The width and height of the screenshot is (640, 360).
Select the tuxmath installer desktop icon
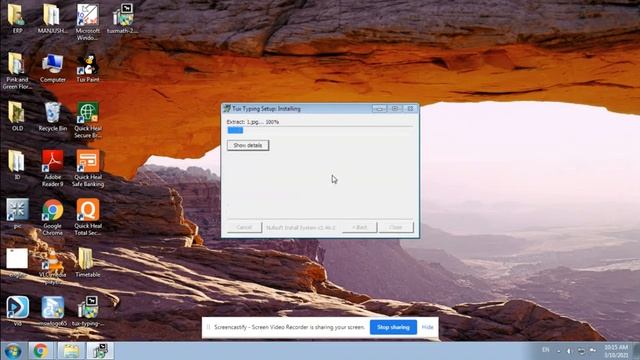pos(122,18)
